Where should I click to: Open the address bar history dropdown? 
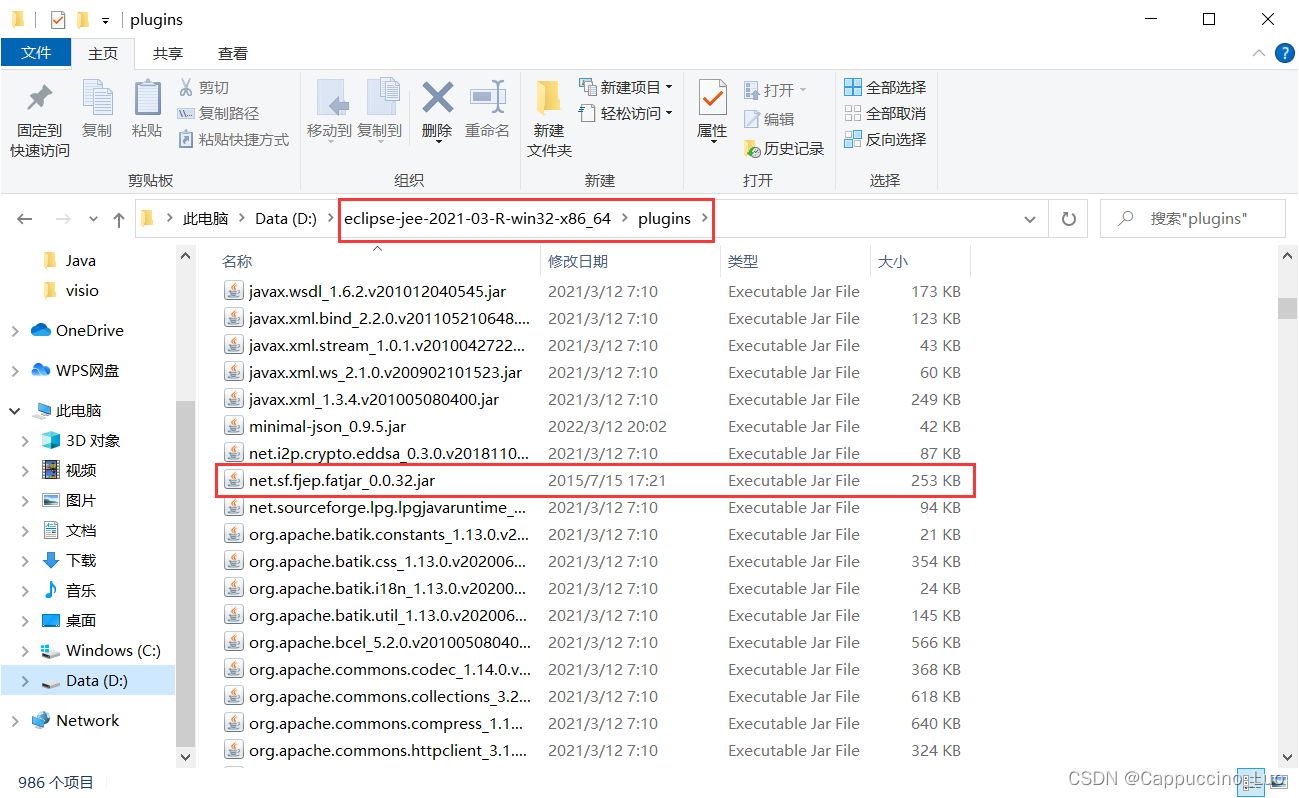coord(1030,219)
